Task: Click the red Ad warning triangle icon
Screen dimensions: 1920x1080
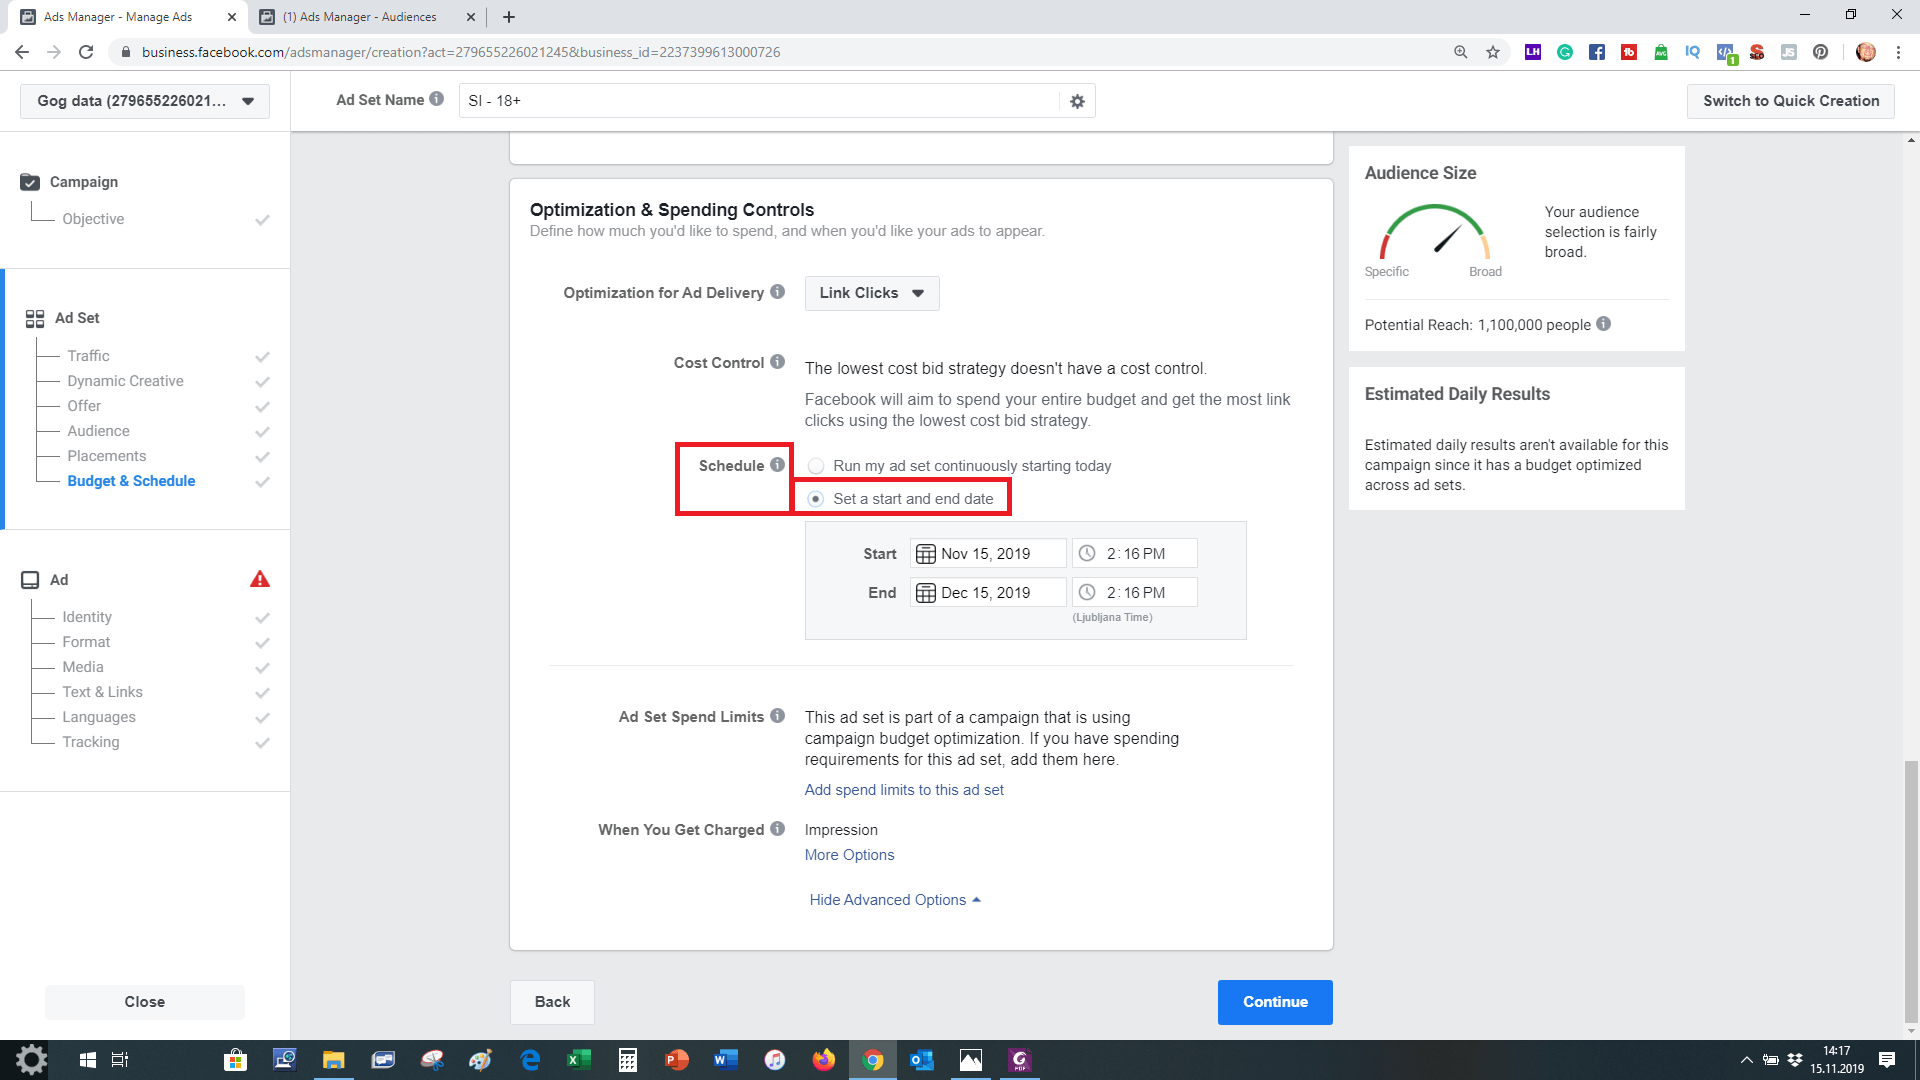Action: pyautogui.click(x=260, y=580)
